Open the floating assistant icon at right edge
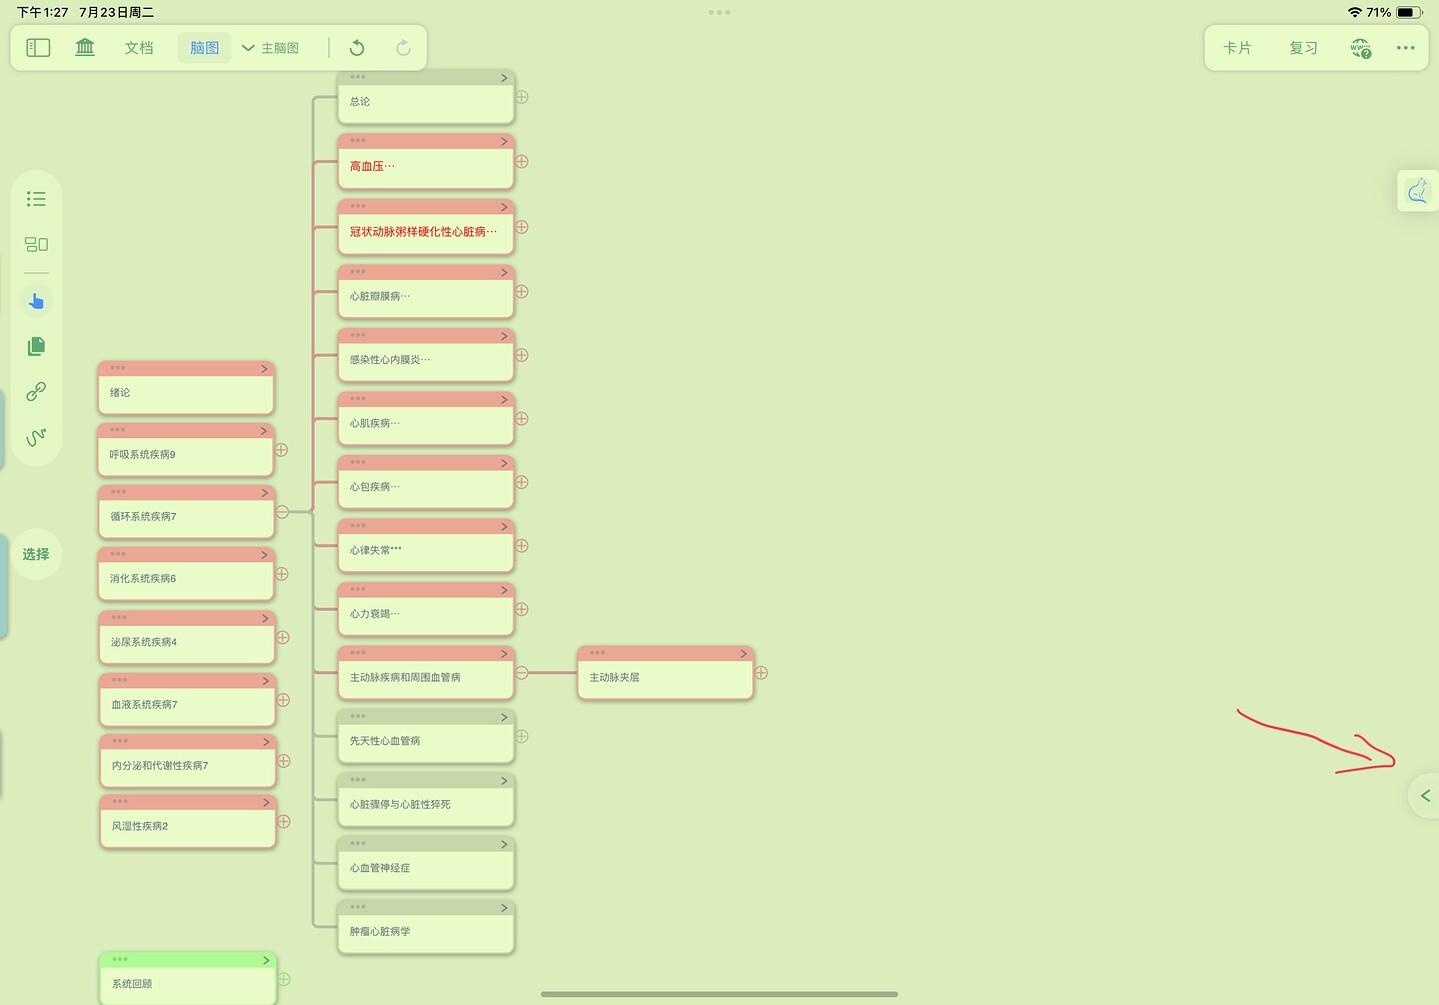 [x=1418, y=190]
